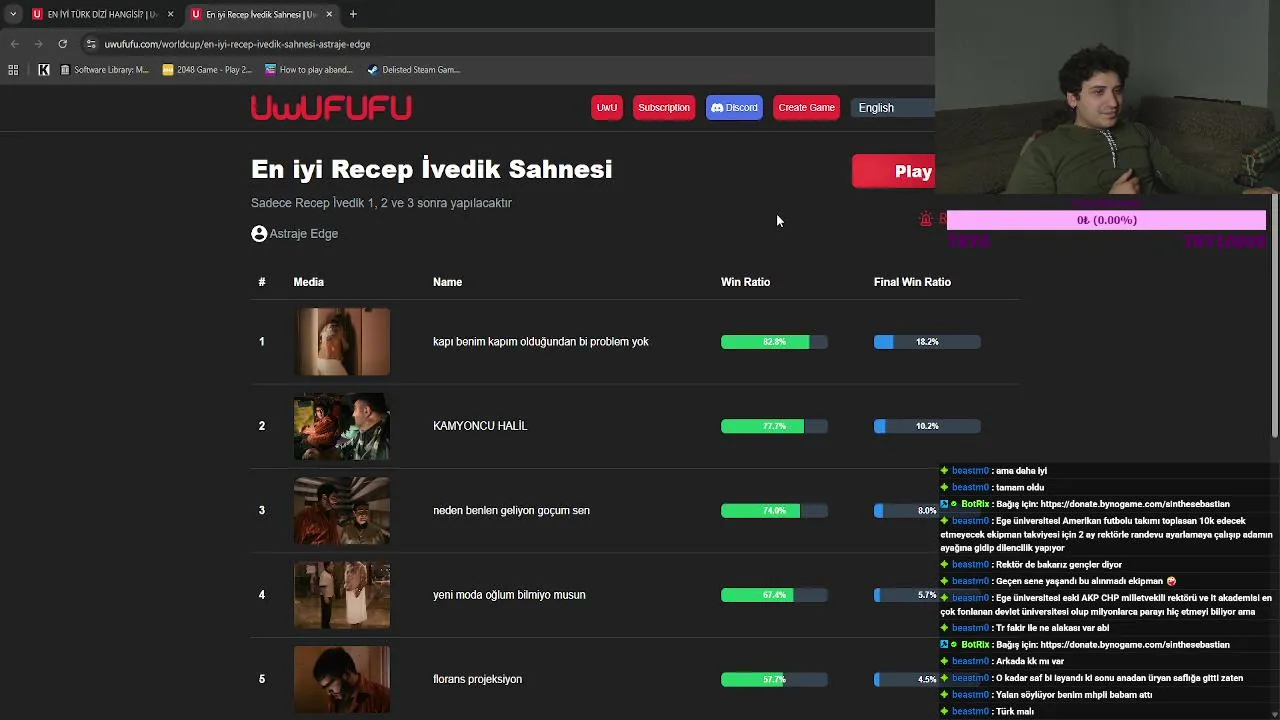Click the Name column header
This screenshot has width=1280, height=720.
(447, 282)
